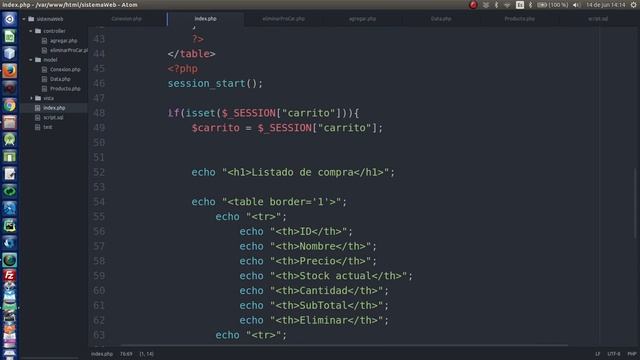Open the green circular app in dock
Viewport: 640px width, 360px height.
tap(9, 191)
